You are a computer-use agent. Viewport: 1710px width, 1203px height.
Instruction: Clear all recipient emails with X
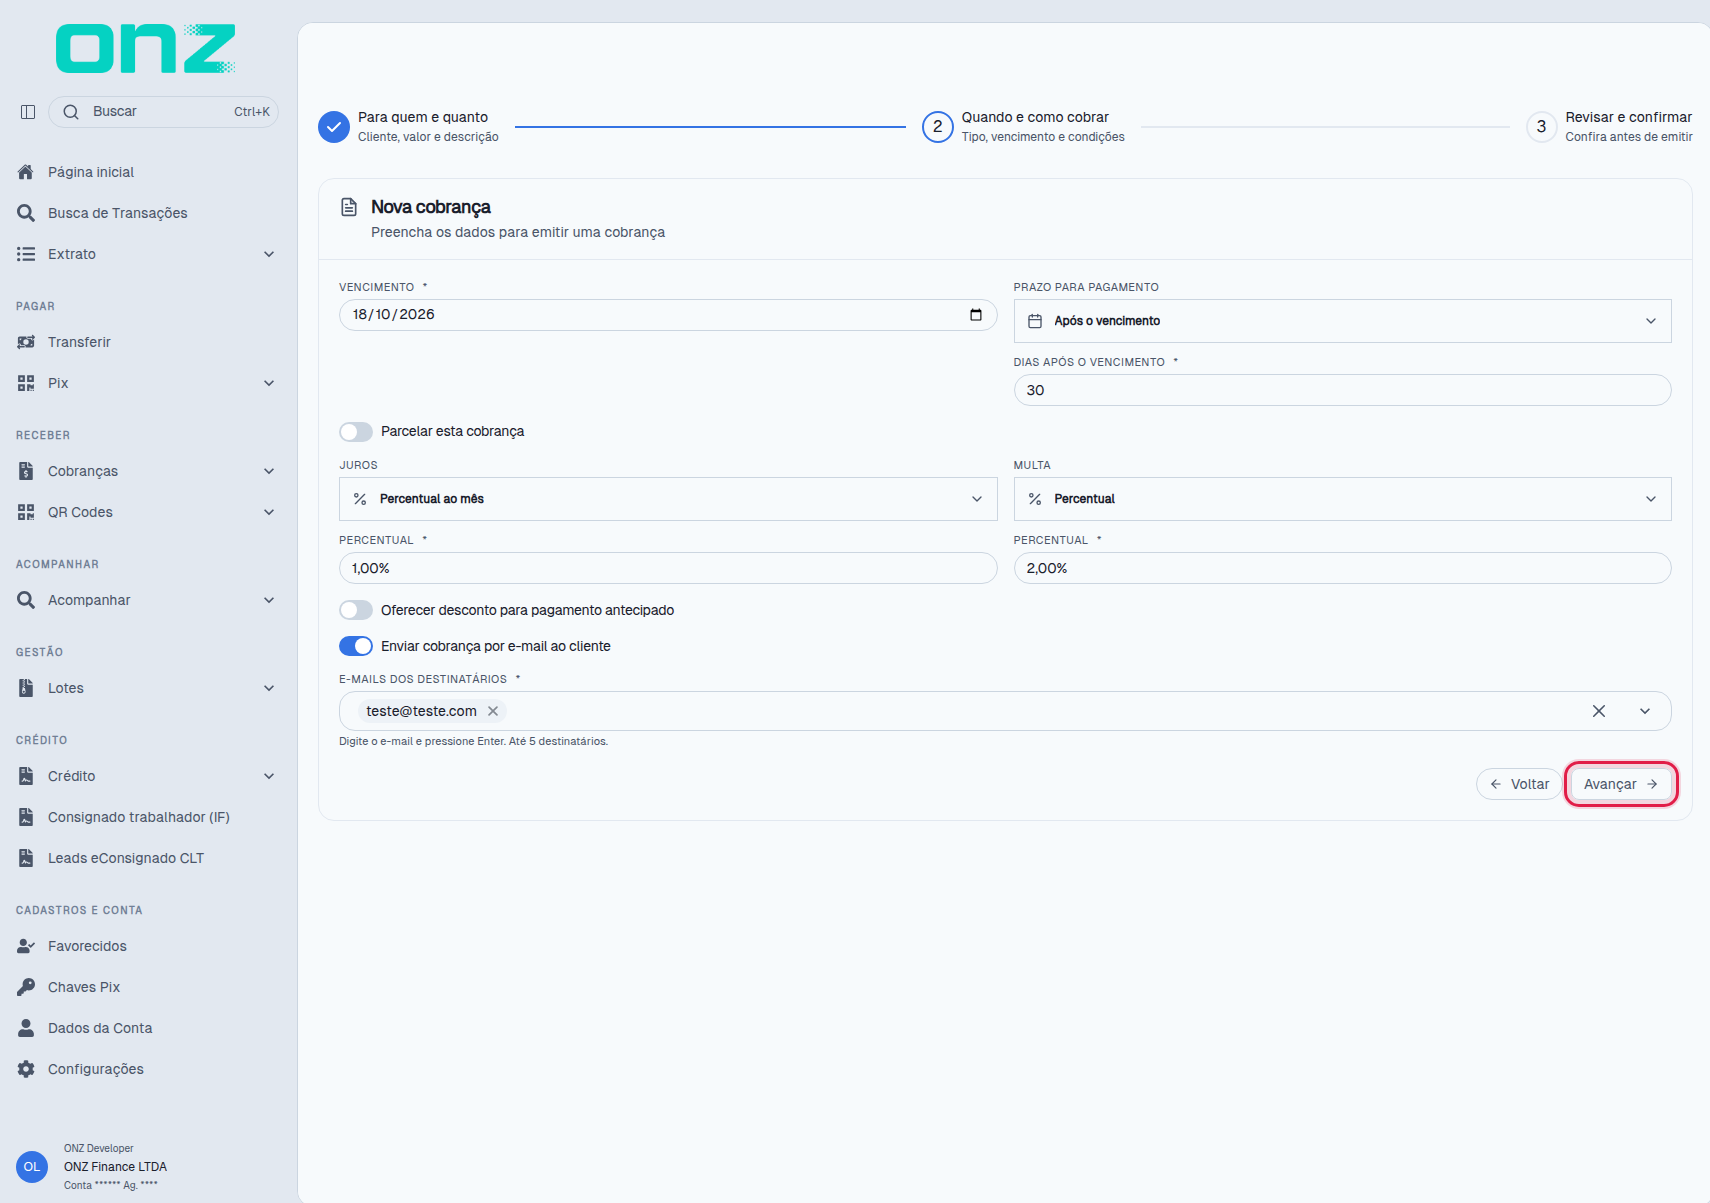pos(1599,711)
